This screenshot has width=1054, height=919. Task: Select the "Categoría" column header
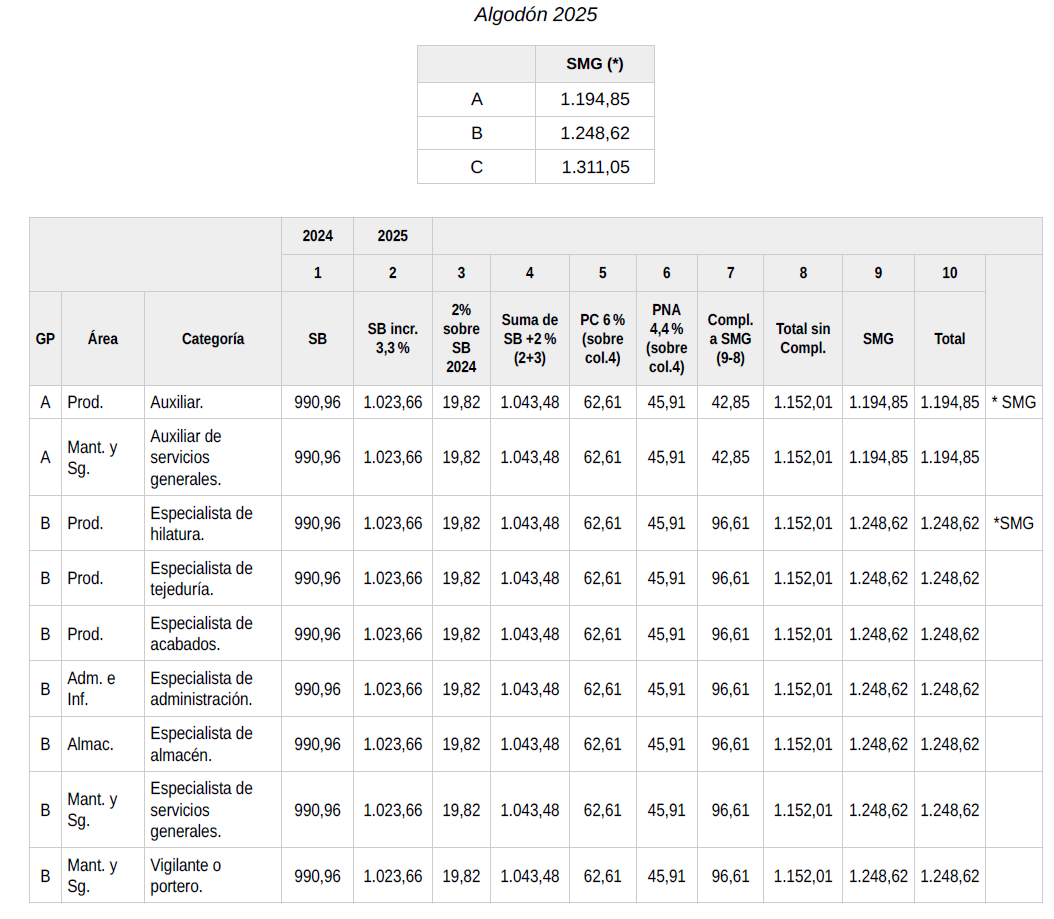(212, 339)
